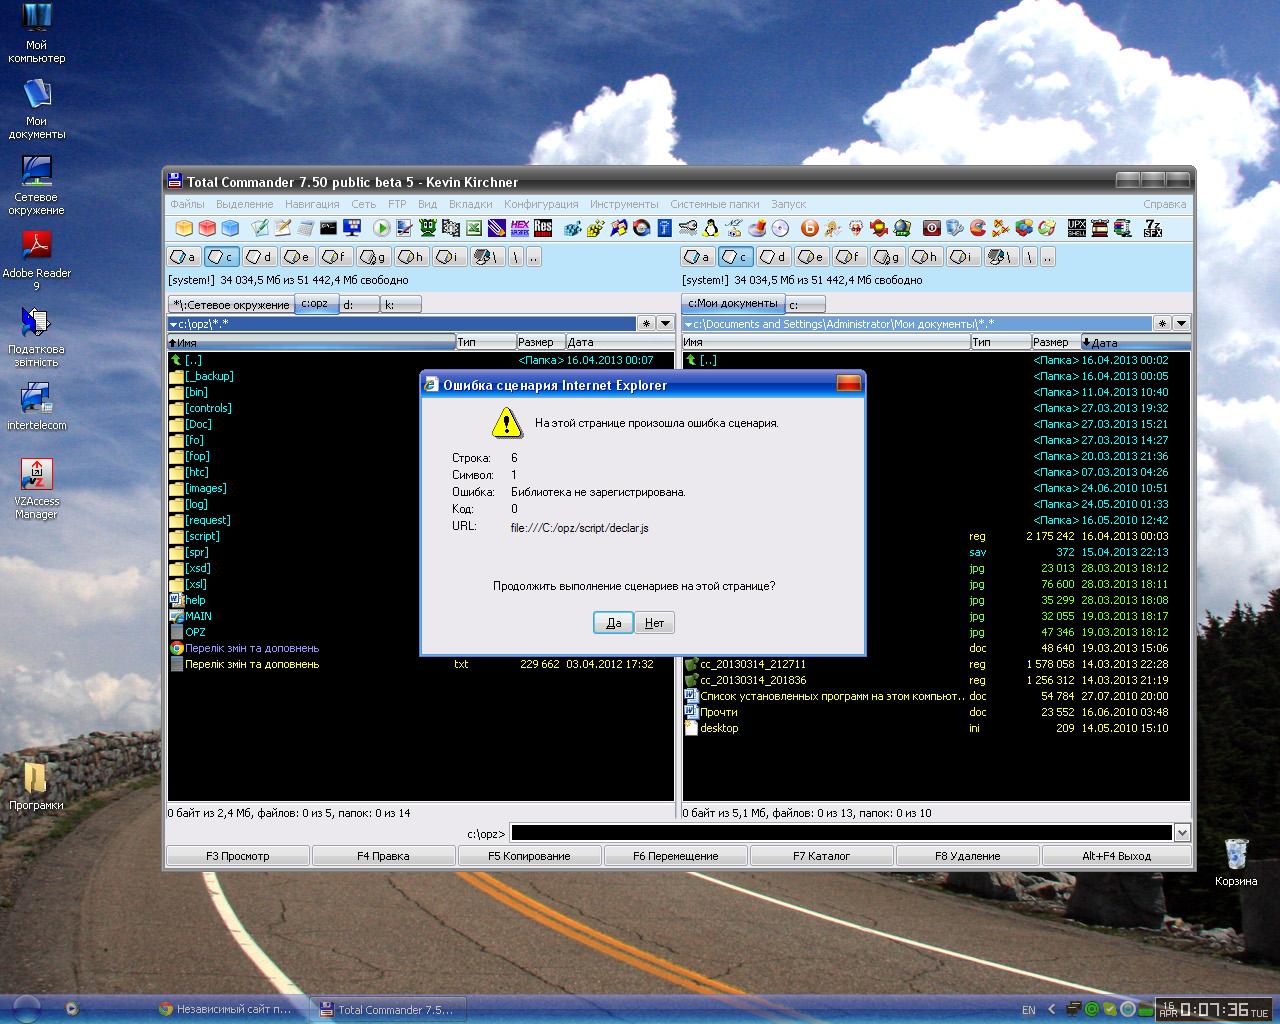Launch the Res resource editor icon
The width and height of the screenshot is (1280, 1024).
click(x=543, y=228)
